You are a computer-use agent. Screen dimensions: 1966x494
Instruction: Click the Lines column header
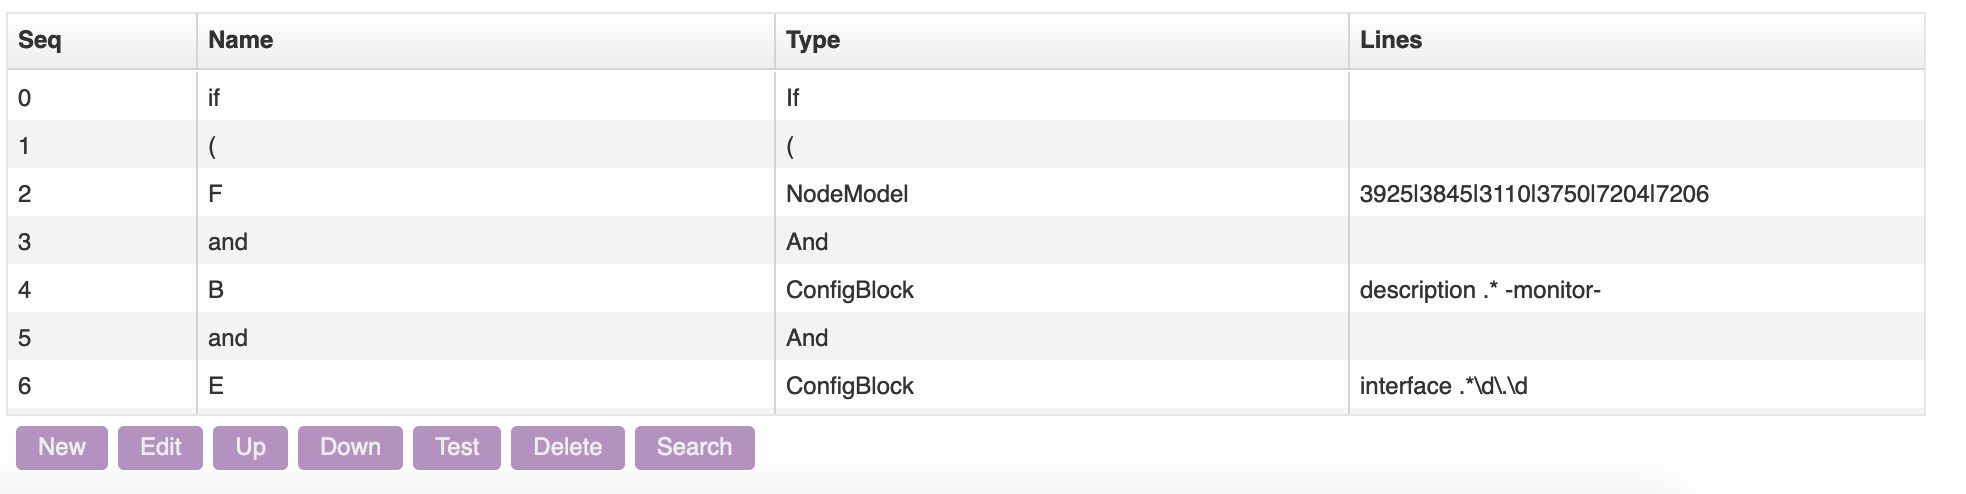tap(1391, 40)
